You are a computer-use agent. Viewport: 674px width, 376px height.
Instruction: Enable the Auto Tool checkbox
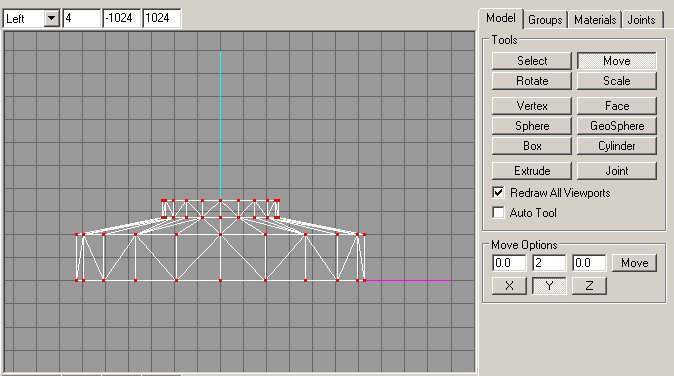pyautogui.click(x=498, y=212)
